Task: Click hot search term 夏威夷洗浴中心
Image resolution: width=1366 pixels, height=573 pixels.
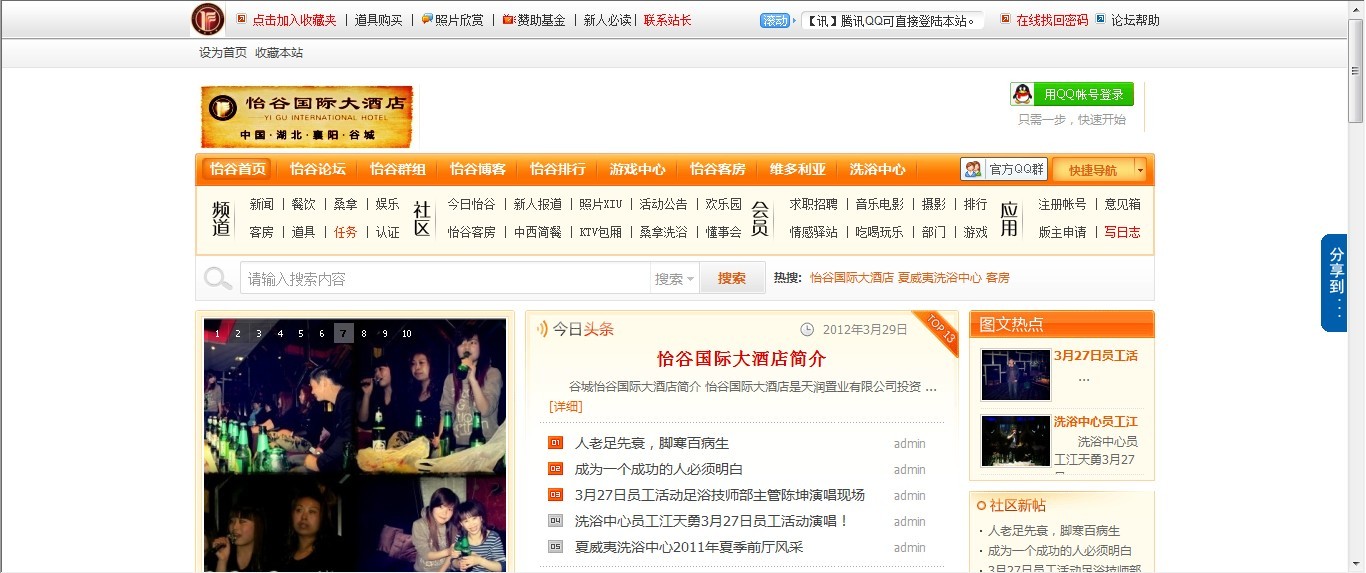Action: click(939, 278)
